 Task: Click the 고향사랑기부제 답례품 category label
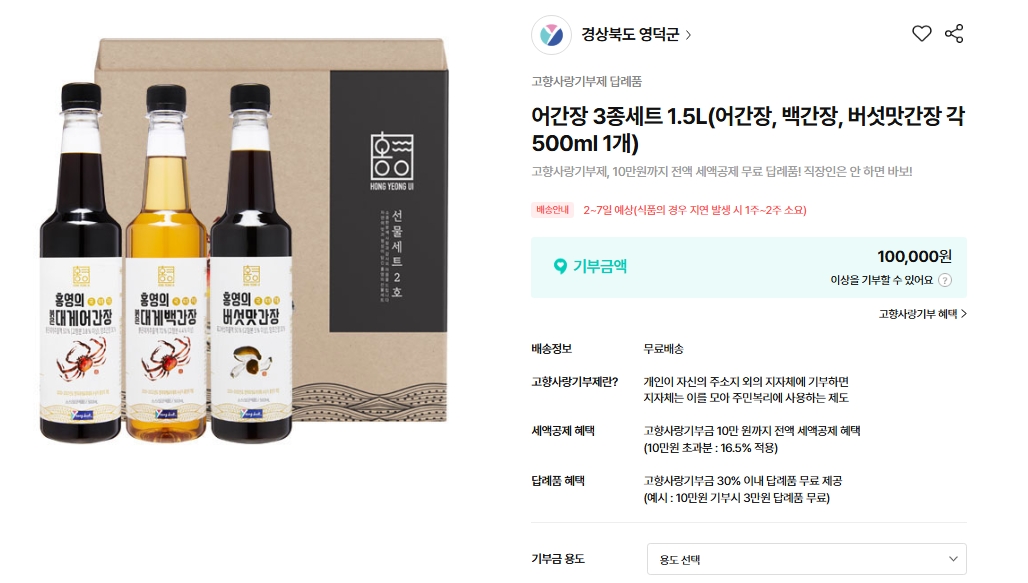pyautogui.click(x=586, y=81)
